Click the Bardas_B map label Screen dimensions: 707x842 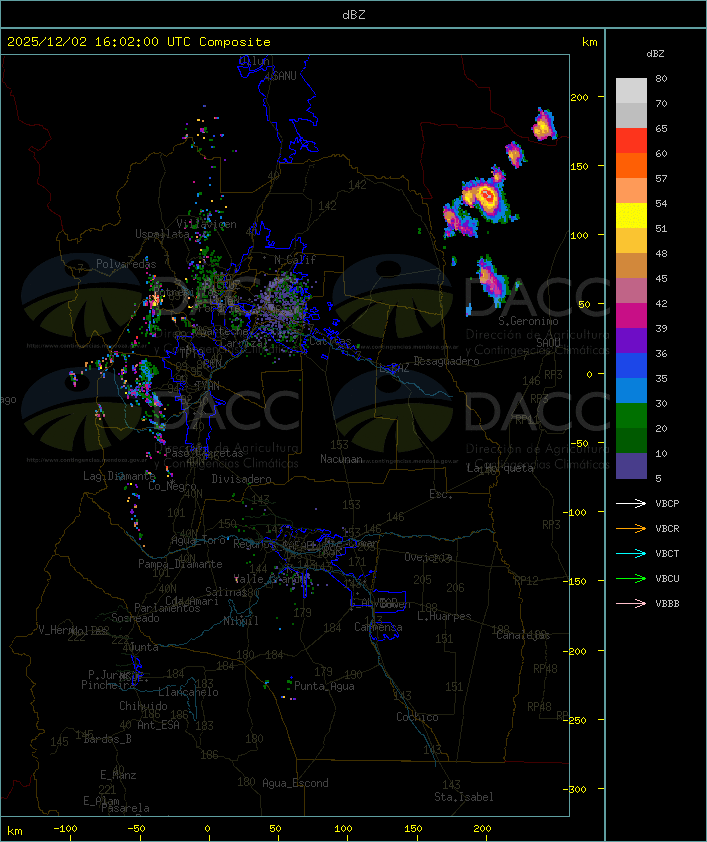click(x=108, y=739)
